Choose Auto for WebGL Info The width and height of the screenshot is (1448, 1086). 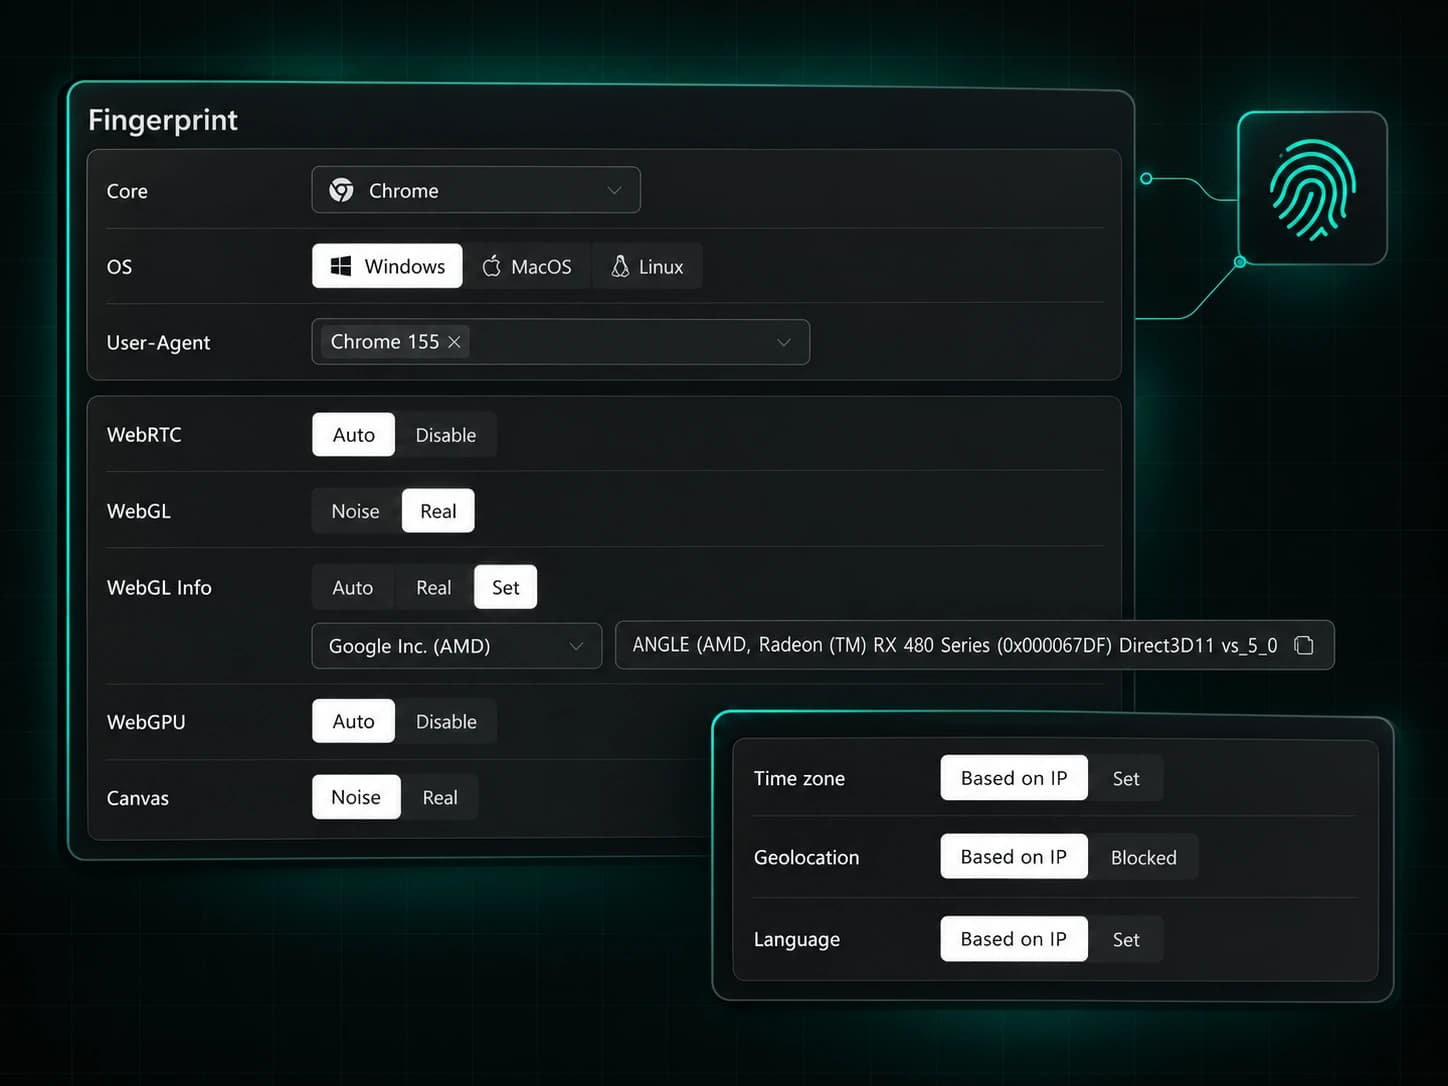click(x=353, y=588)
